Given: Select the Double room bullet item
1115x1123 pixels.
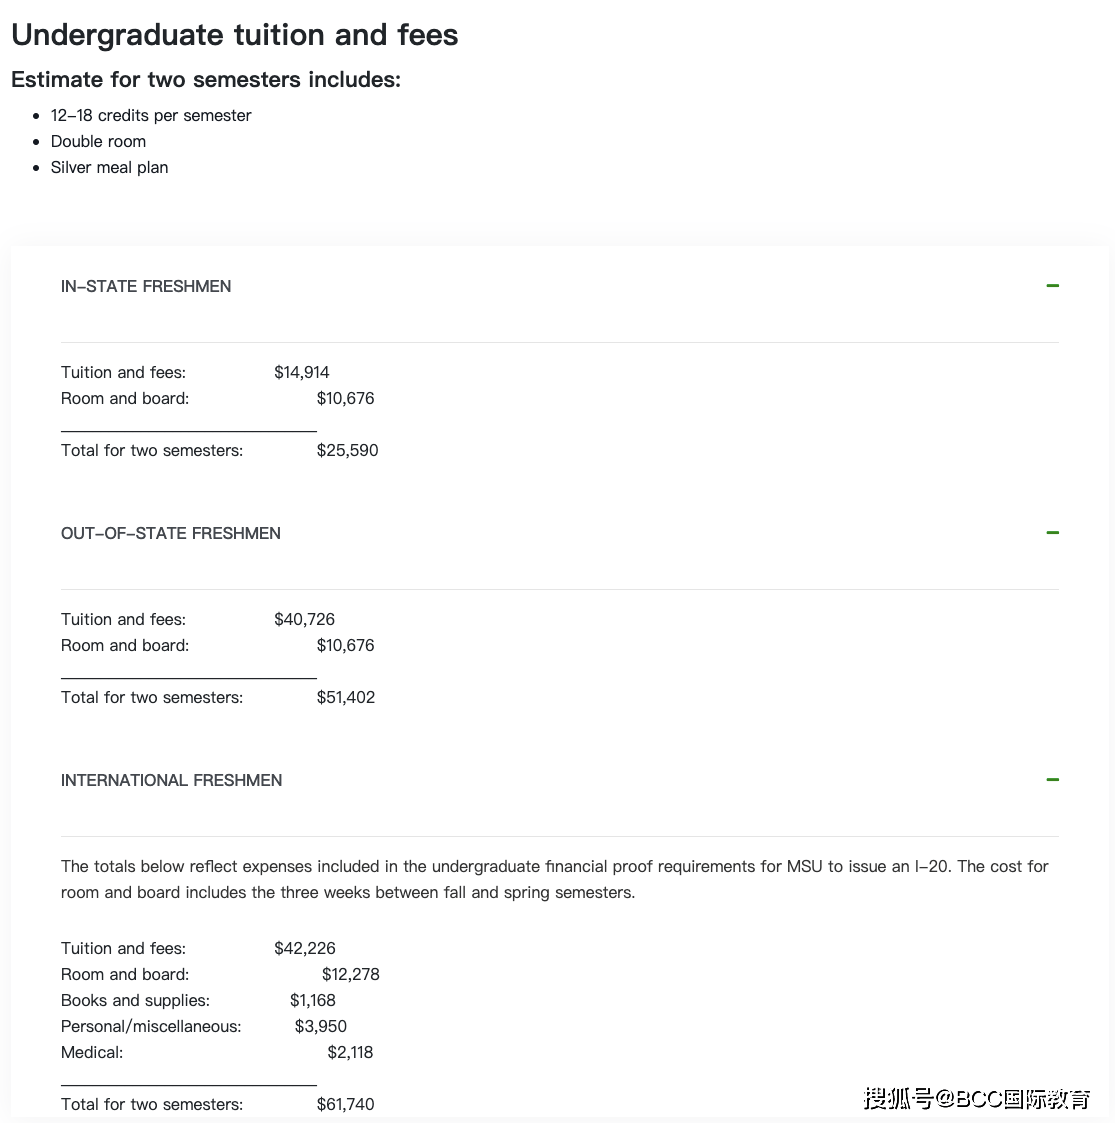Looking at the screenshot, I should click(x=98, y=142).
